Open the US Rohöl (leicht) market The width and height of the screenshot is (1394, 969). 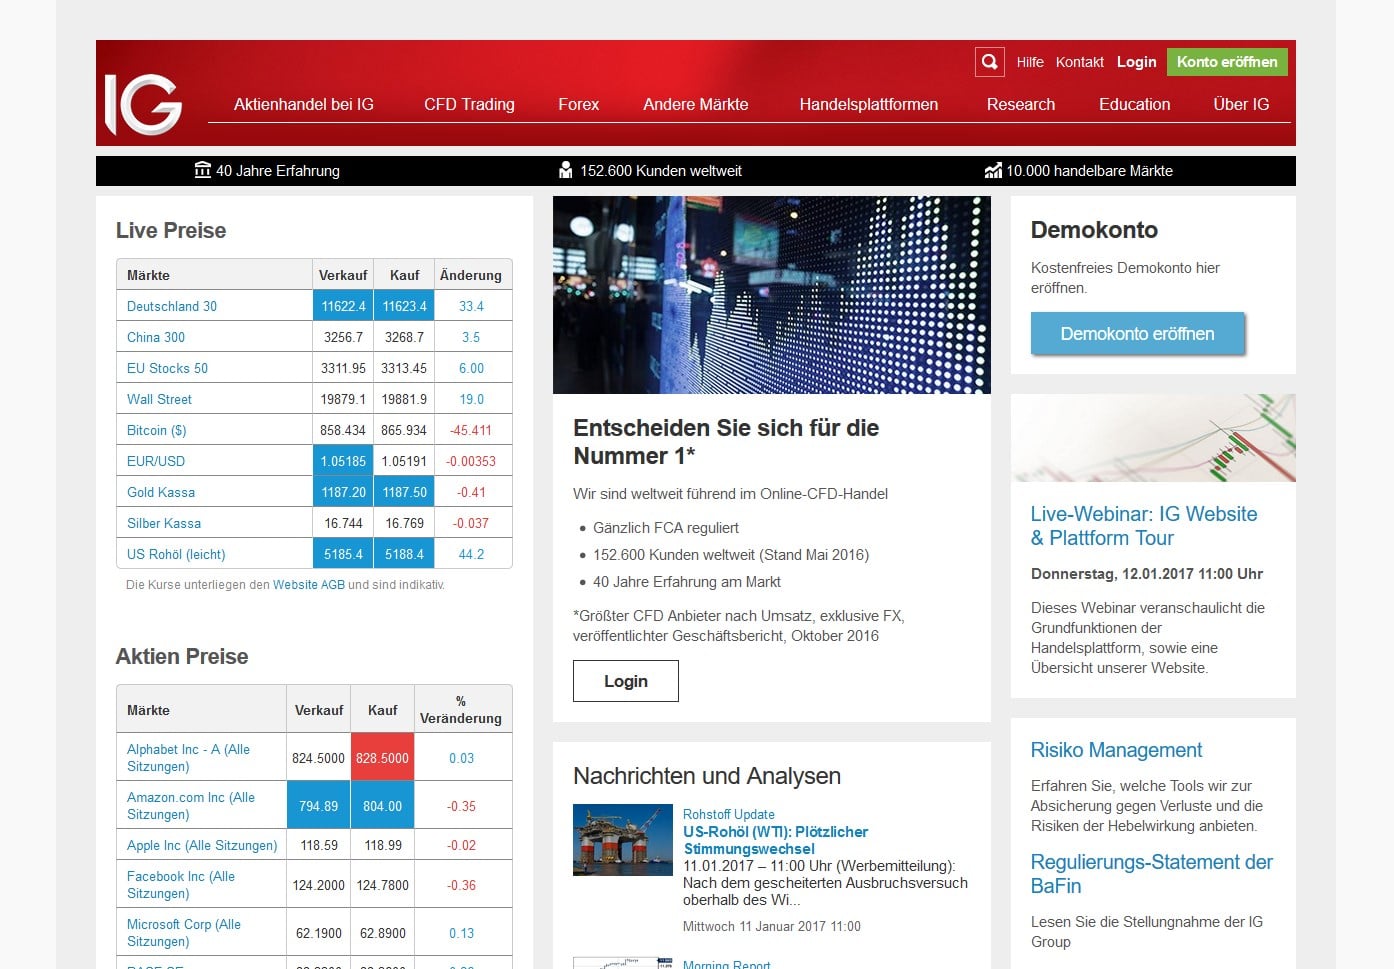coord(176,554)
